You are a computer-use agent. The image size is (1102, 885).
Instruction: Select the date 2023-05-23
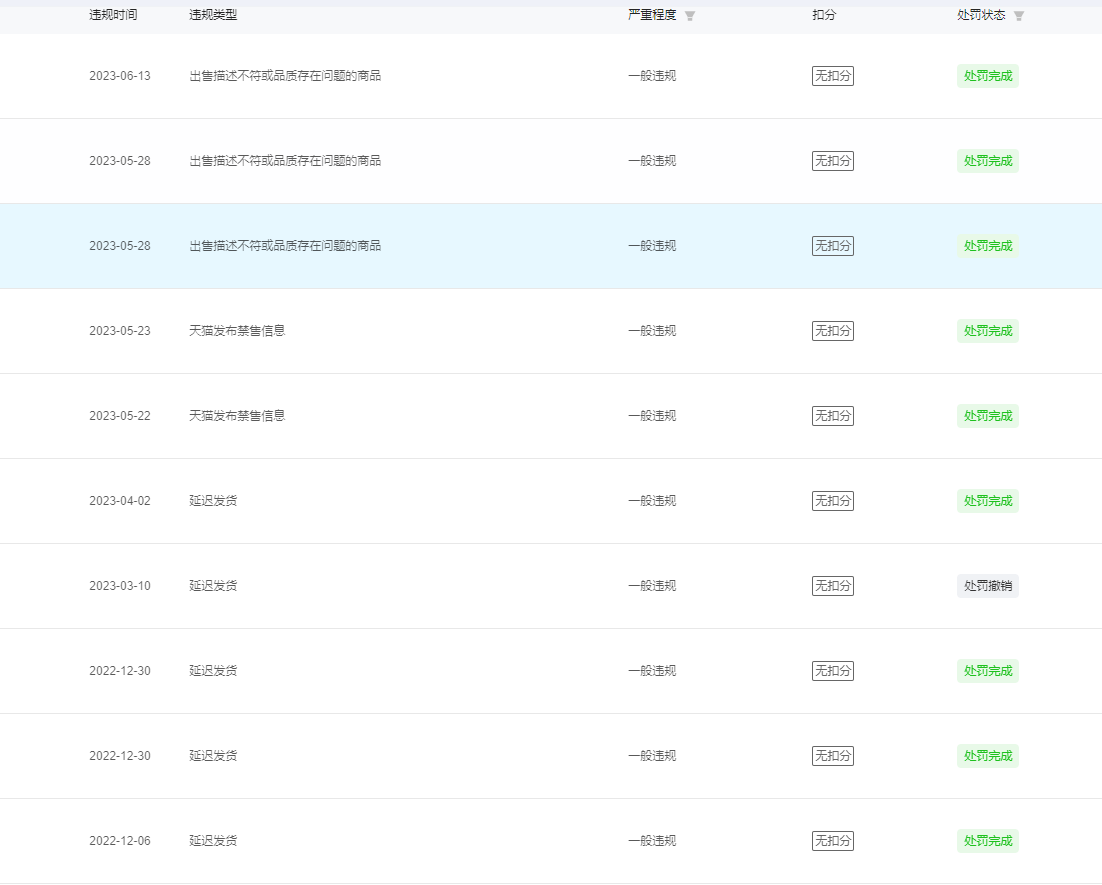pos(119,331)
